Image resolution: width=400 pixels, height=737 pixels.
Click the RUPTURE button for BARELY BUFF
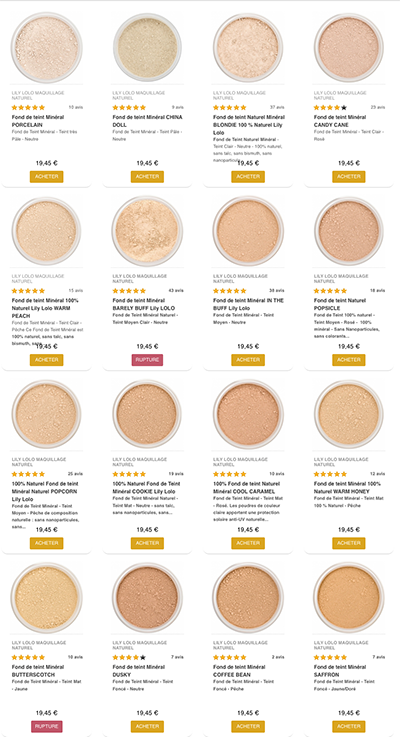pos(147,360)
